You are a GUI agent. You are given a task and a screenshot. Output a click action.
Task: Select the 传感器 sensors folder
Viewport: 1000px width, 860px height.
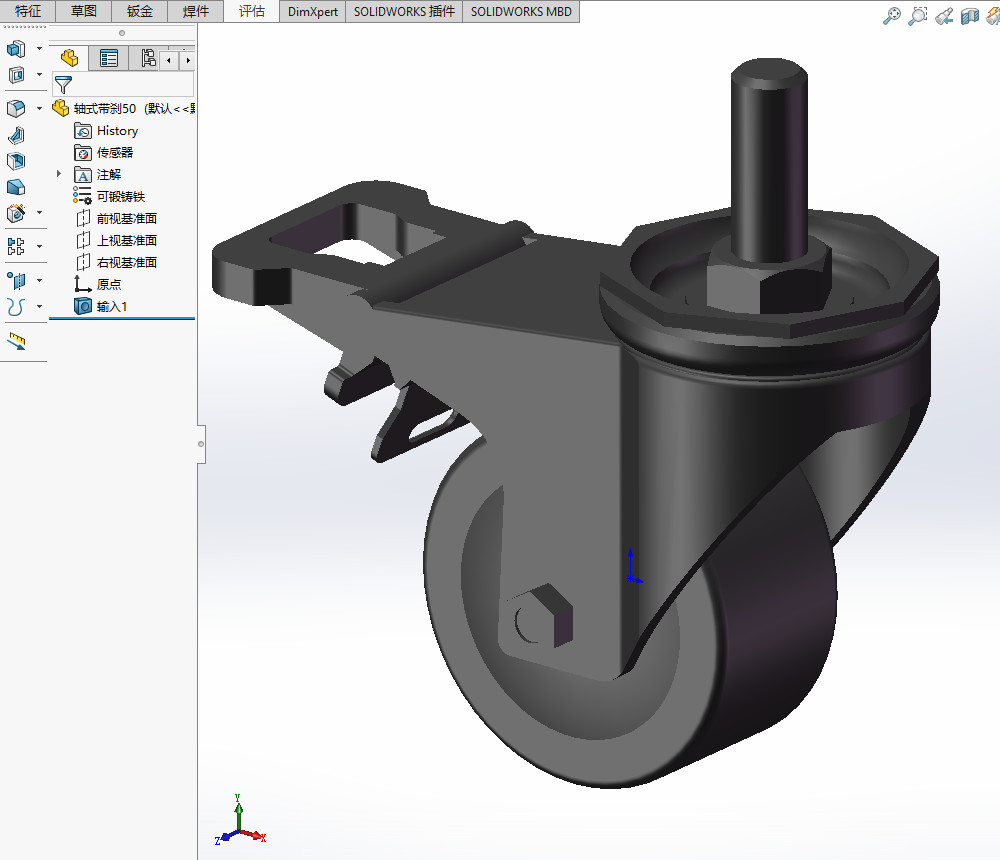[x=104, y=152]
